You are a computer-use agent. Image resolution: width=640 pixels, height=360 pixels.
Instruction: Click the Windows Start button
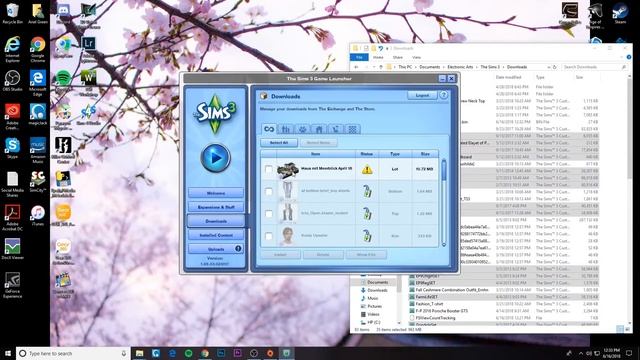[x=8, y=353]
